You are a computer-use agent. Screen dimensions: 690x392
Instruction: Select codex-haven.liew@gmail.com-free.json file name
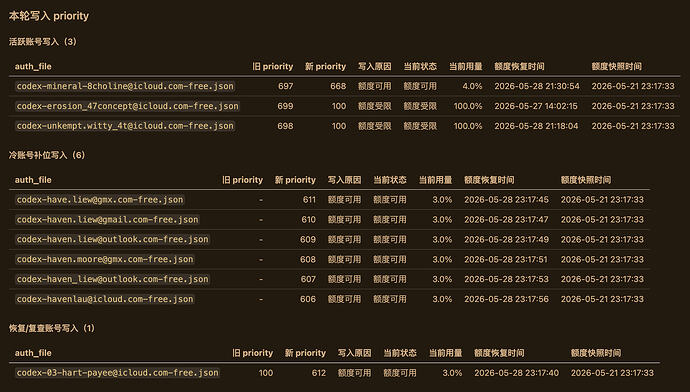[x=107, y=220]
